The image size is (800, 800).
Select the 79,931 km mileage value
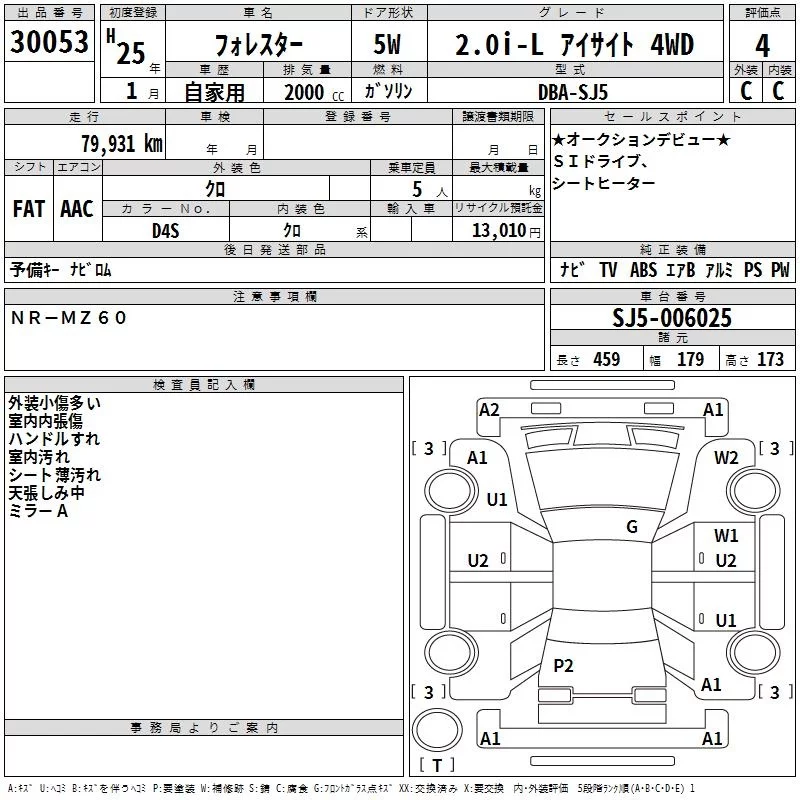point(121,143)
